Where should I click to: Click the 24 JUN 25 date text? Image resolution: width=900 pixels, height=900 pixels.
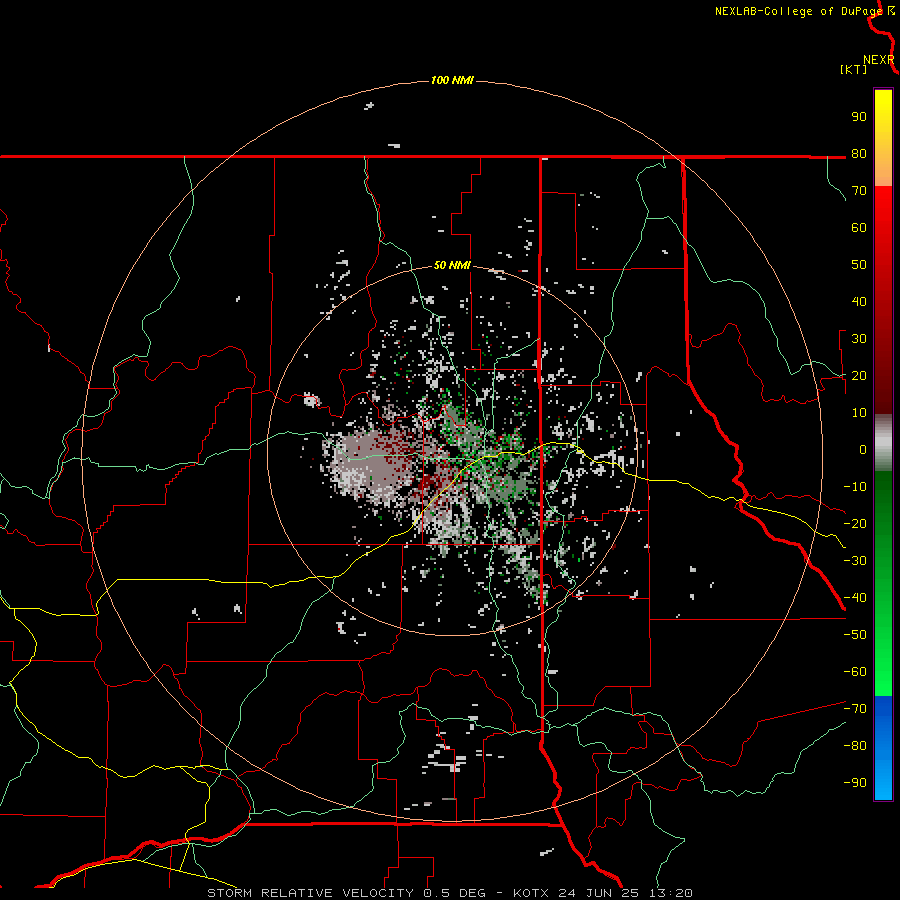599,893
